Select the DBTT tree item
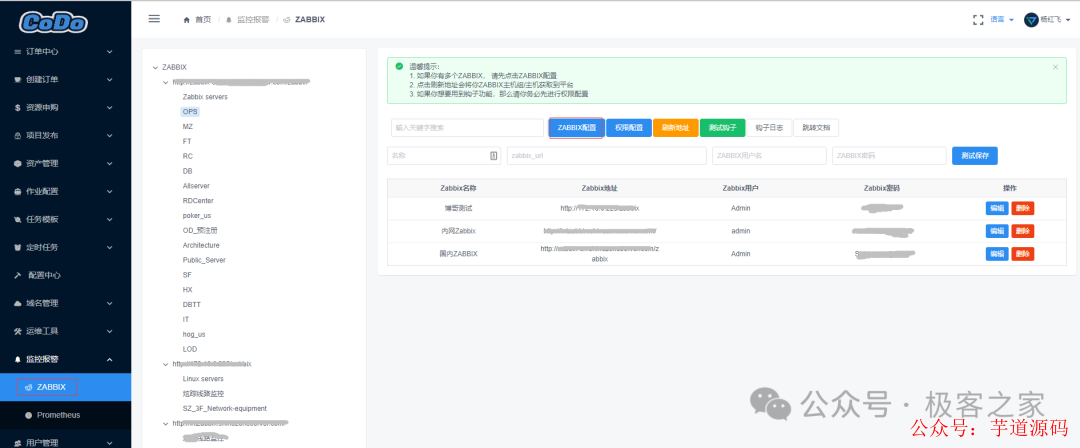 tap(191, 305)
